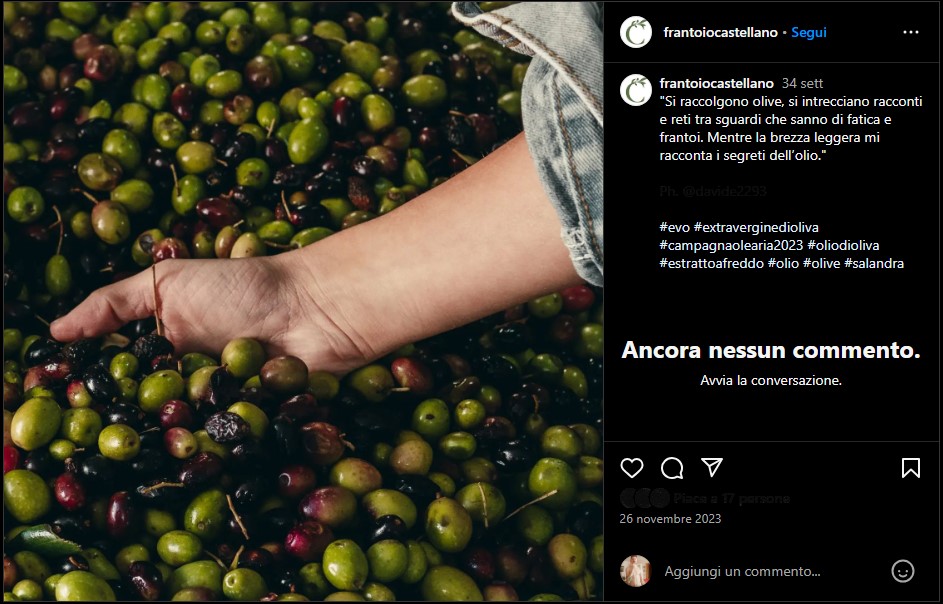Image resolution: width=943 pixels, height=604 pixels.
Task: Click frantoiocastellano avatar beside caption
Action: point(636,90)
